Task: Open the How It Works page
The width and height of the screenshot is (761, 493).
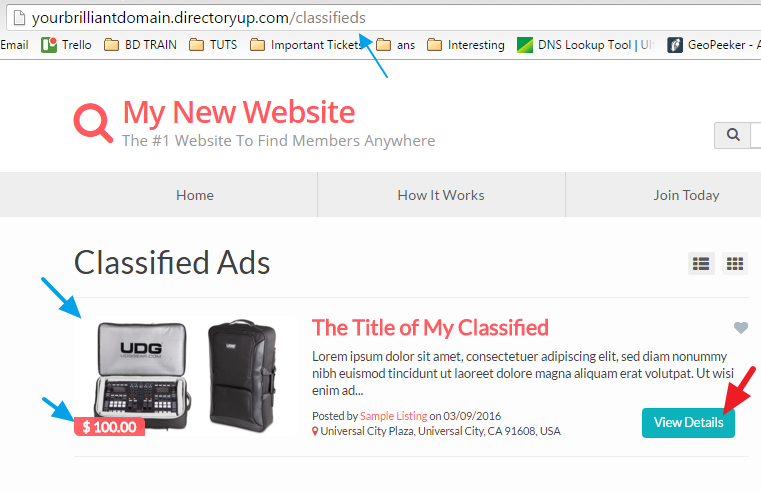Action: pyautogui.click(x=441, y=195)
